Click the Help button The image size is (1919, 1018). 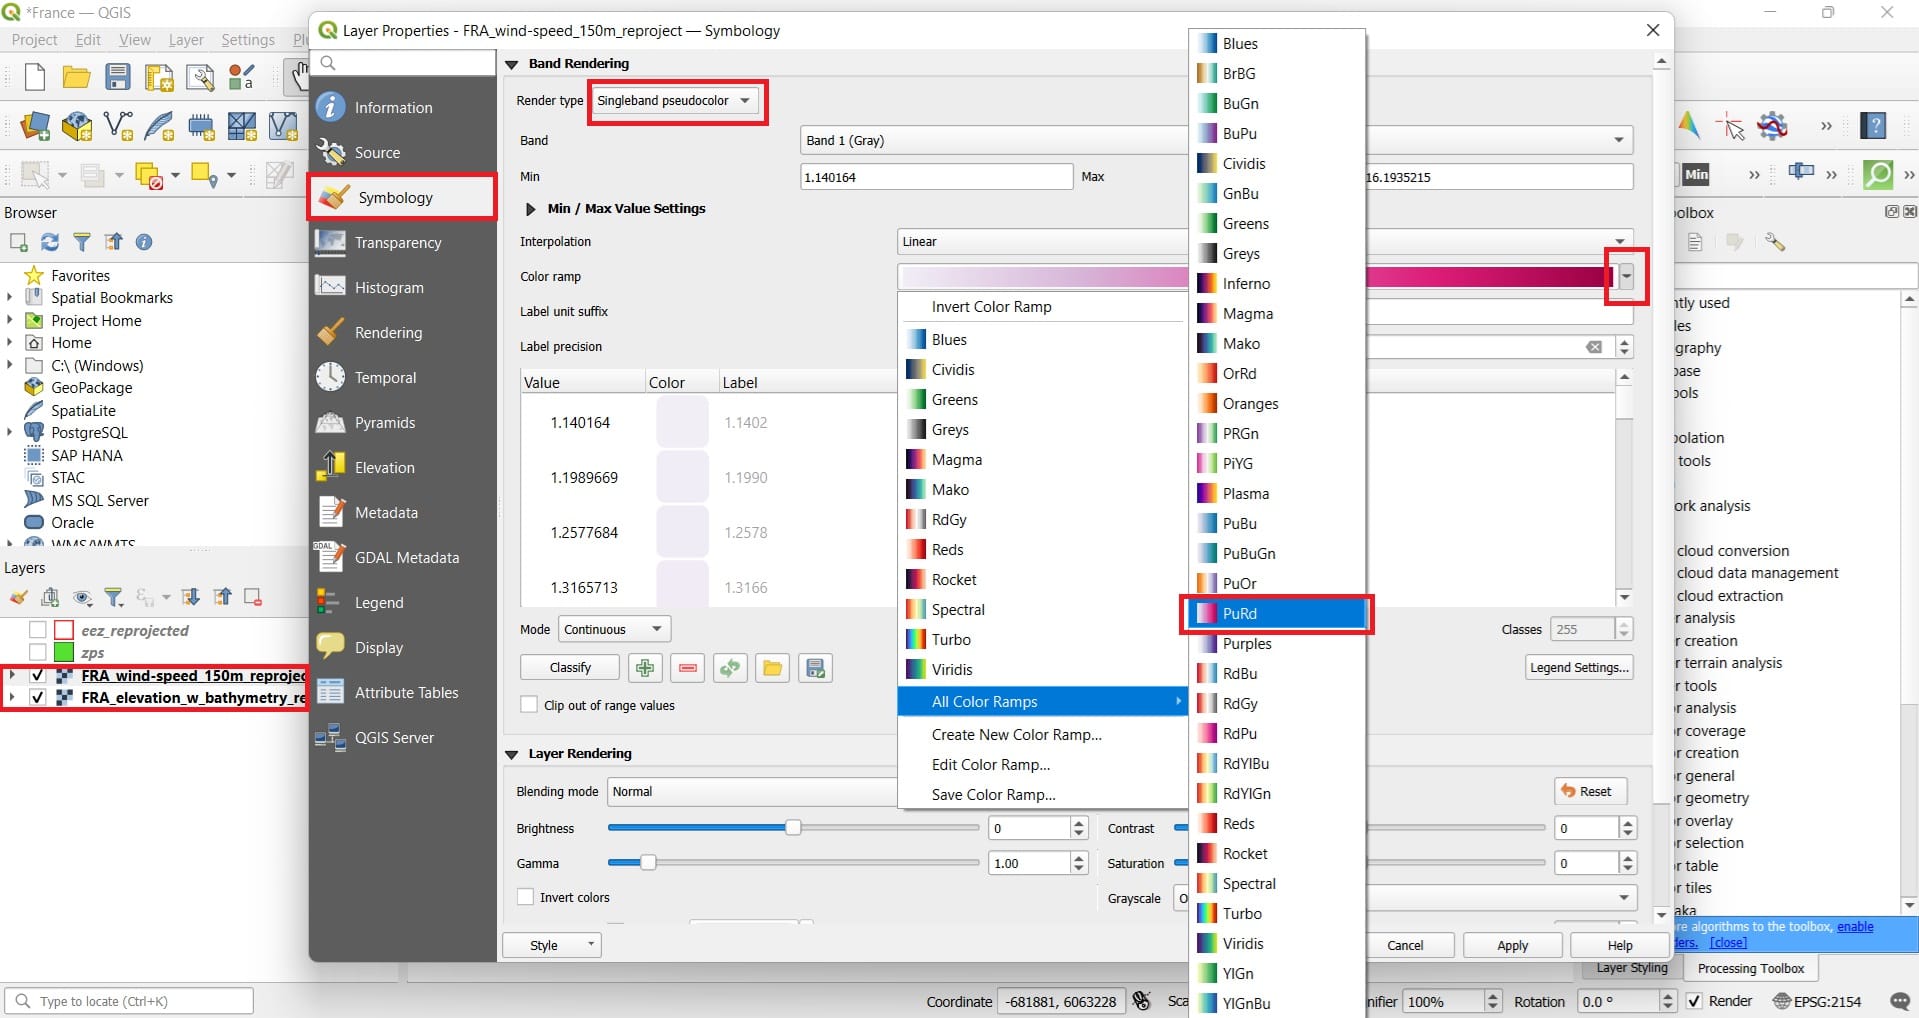(x=1620, y=945)
